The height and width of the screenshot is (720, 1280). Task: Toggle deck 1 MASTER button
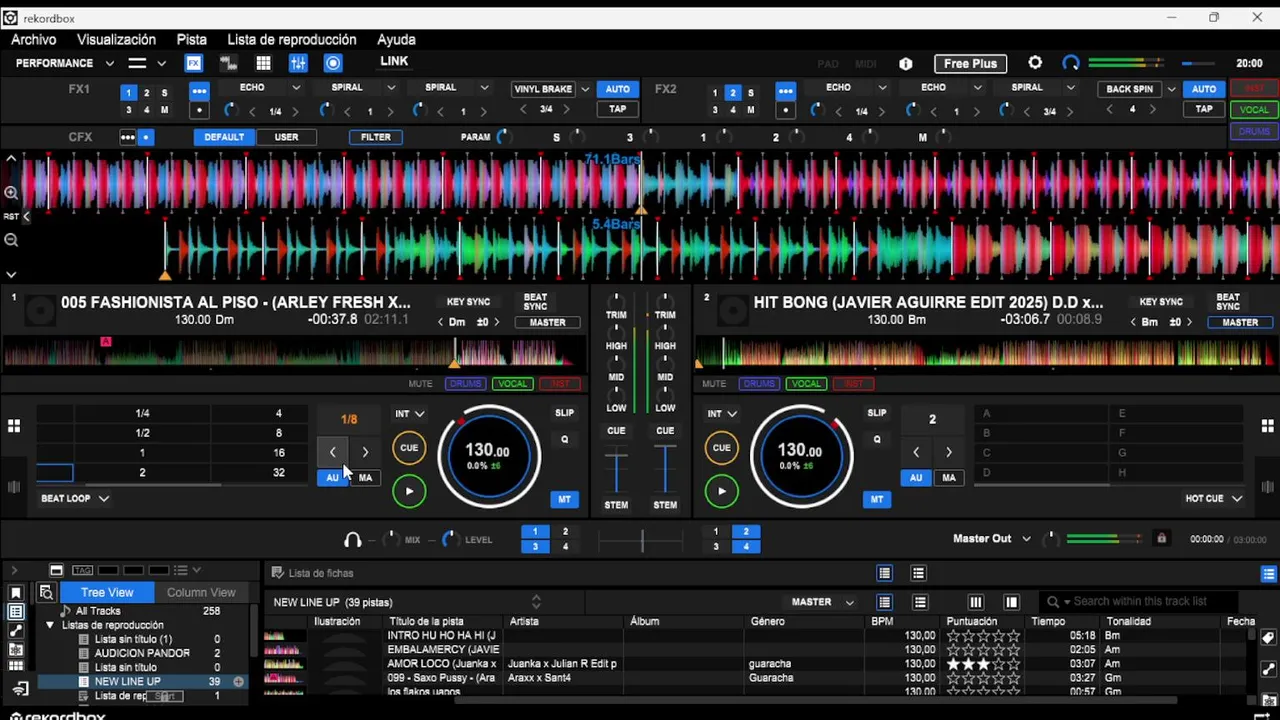tap(548, 322)
